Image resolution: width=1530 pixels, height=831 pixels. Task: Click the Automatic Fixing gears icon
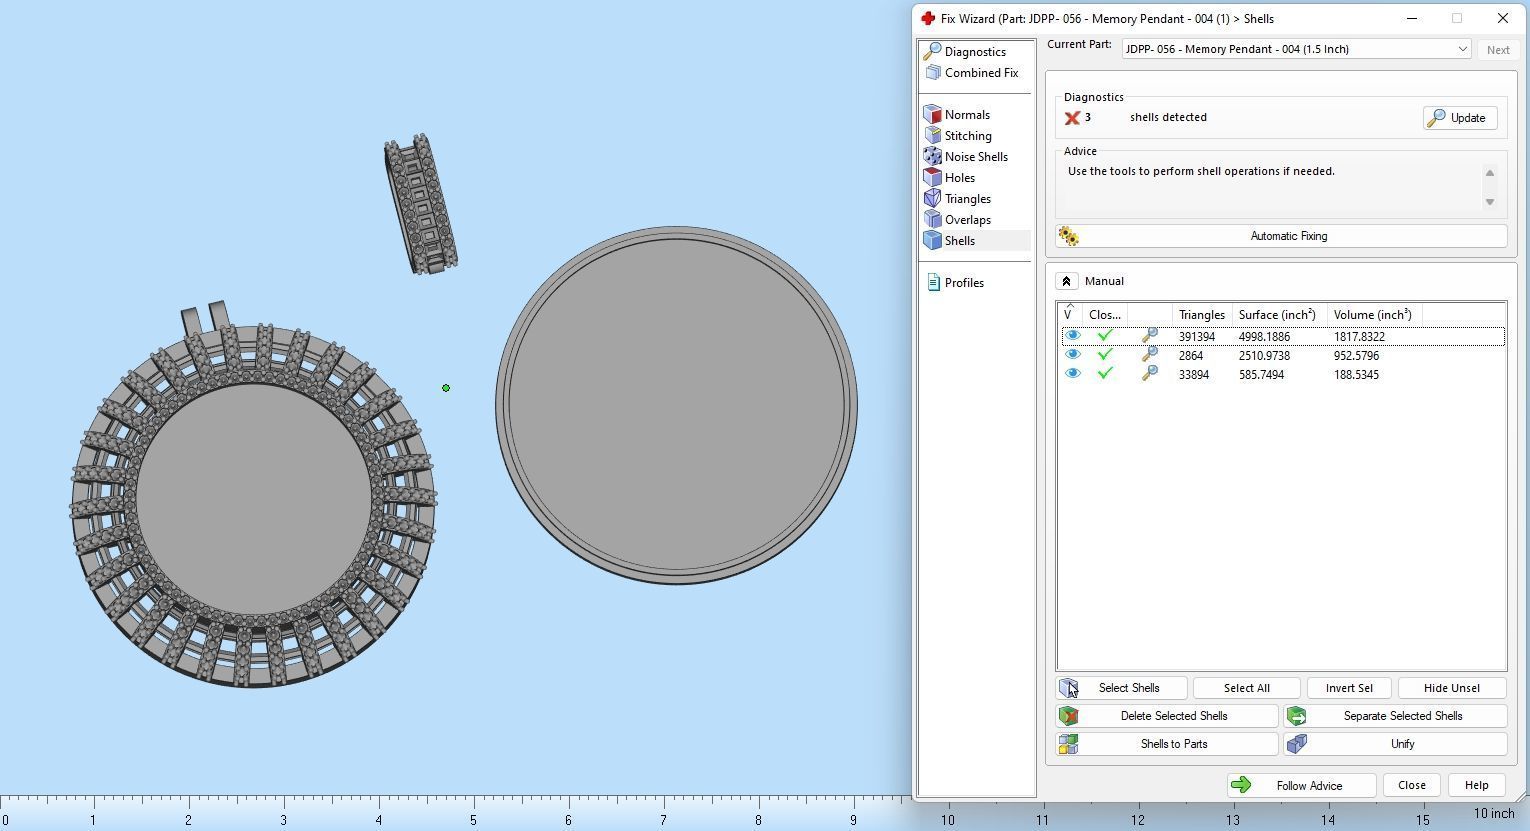click(1069, 236)
